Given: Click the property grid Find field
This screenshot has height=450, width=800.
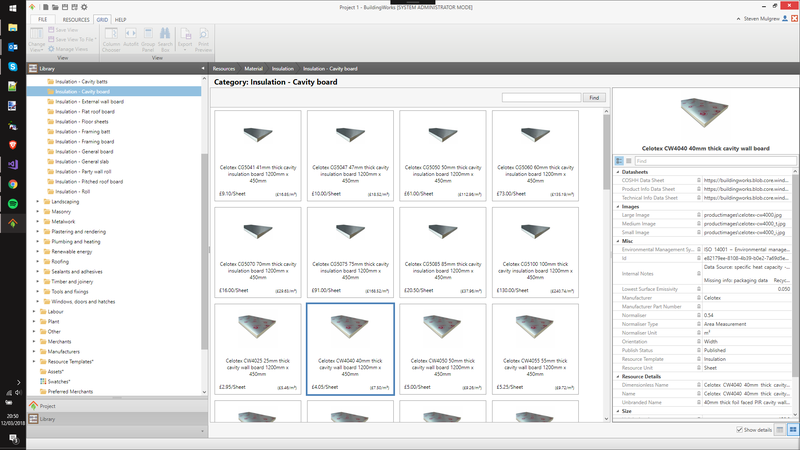Looking at the screenshot, I should [x=715, y=161].
